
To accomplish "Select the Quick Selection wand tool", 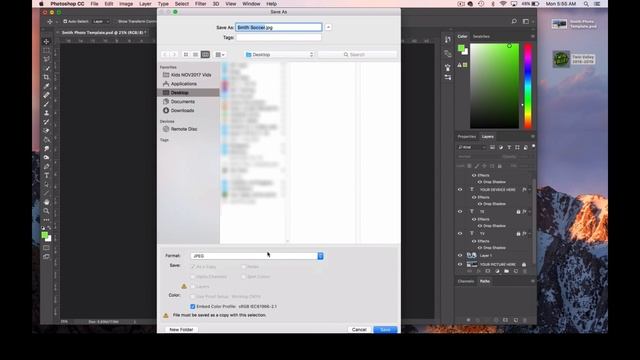I will coord(46,68).
